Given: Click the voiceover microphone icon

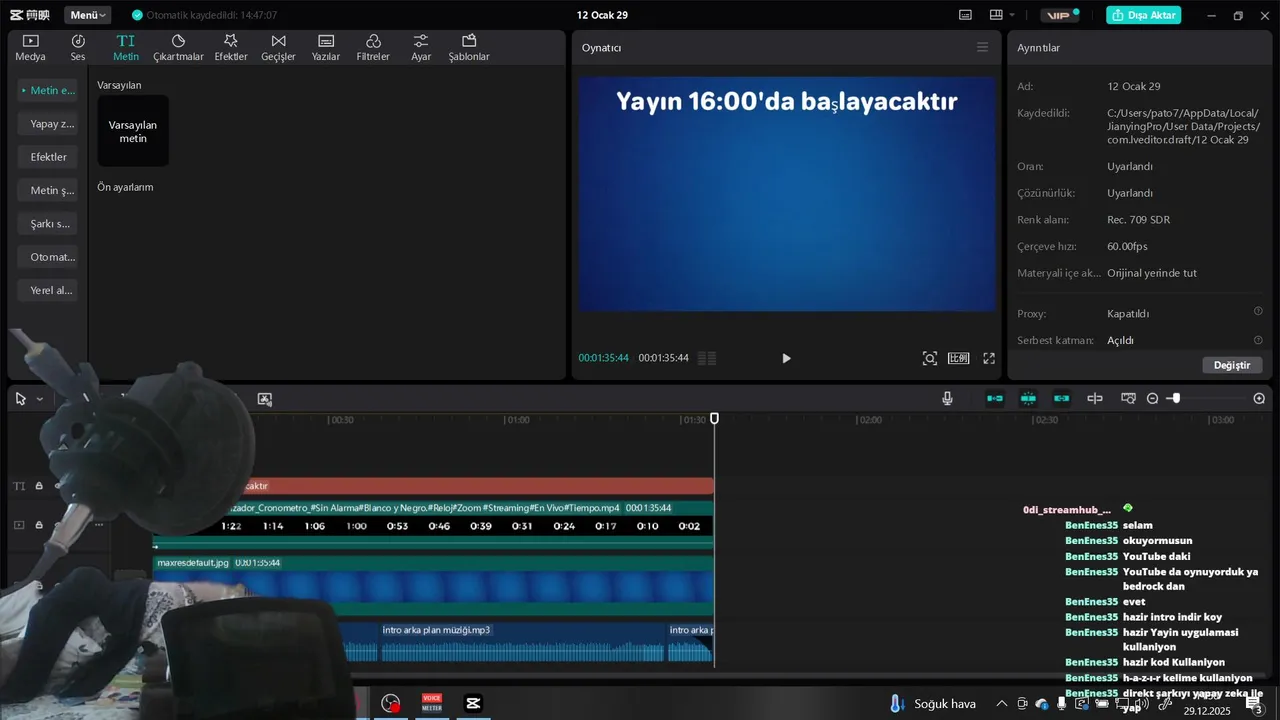Looking at the screenshot, I should [947, 398].
